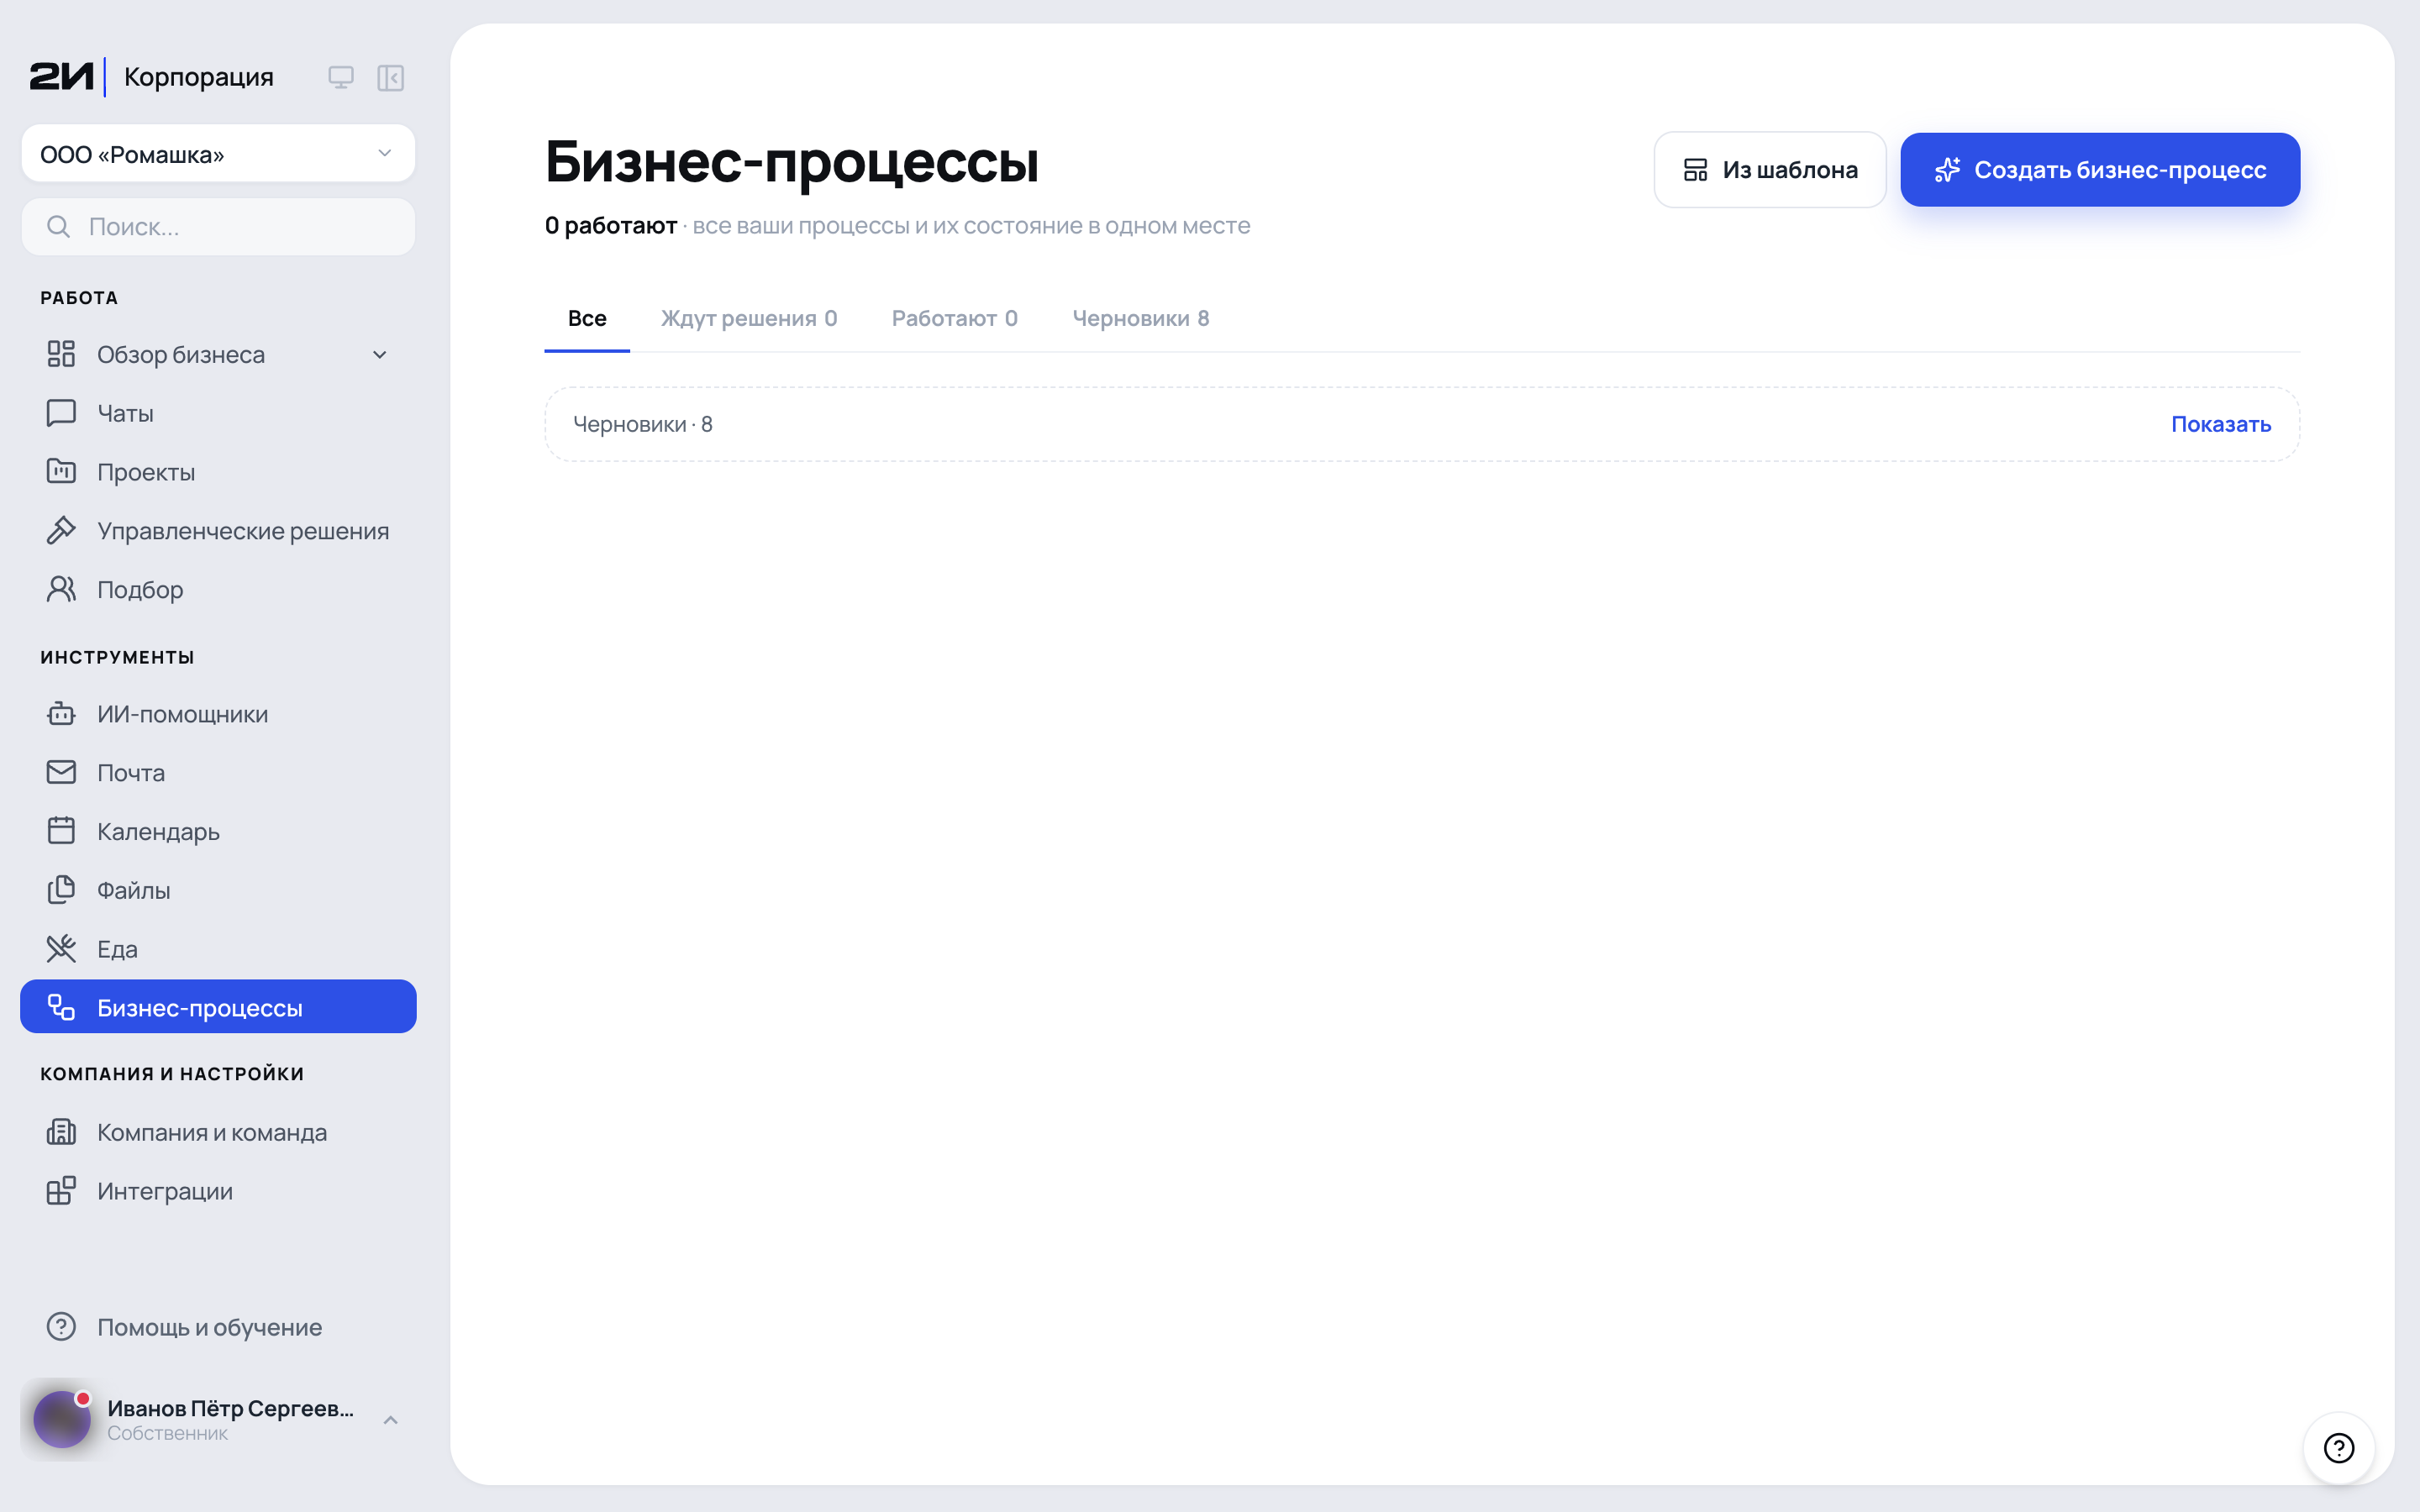Click the Черновики · 8 row text
2420x1512 pixels.
click(643, 425)
